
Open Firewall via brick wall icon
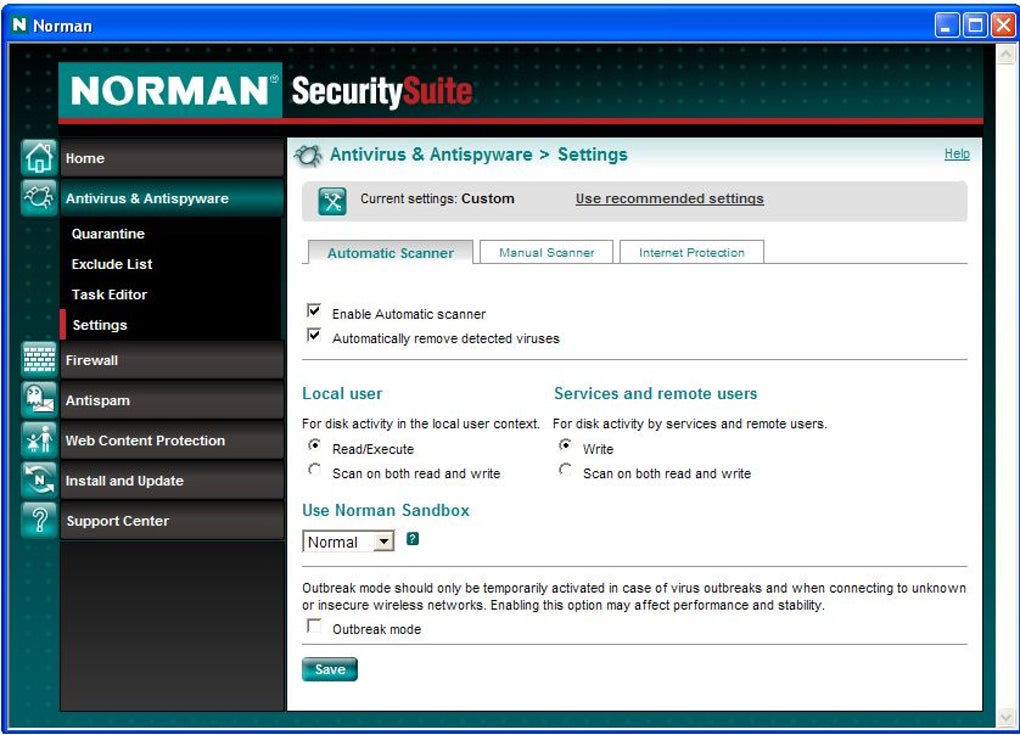pos(39,360)
